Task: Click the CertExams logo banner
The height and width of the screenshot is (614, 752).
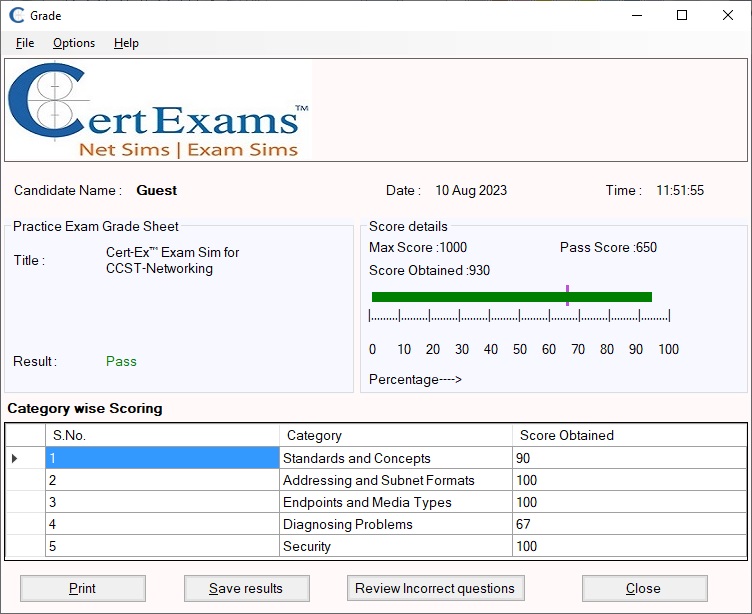Action: coord(158,110)
